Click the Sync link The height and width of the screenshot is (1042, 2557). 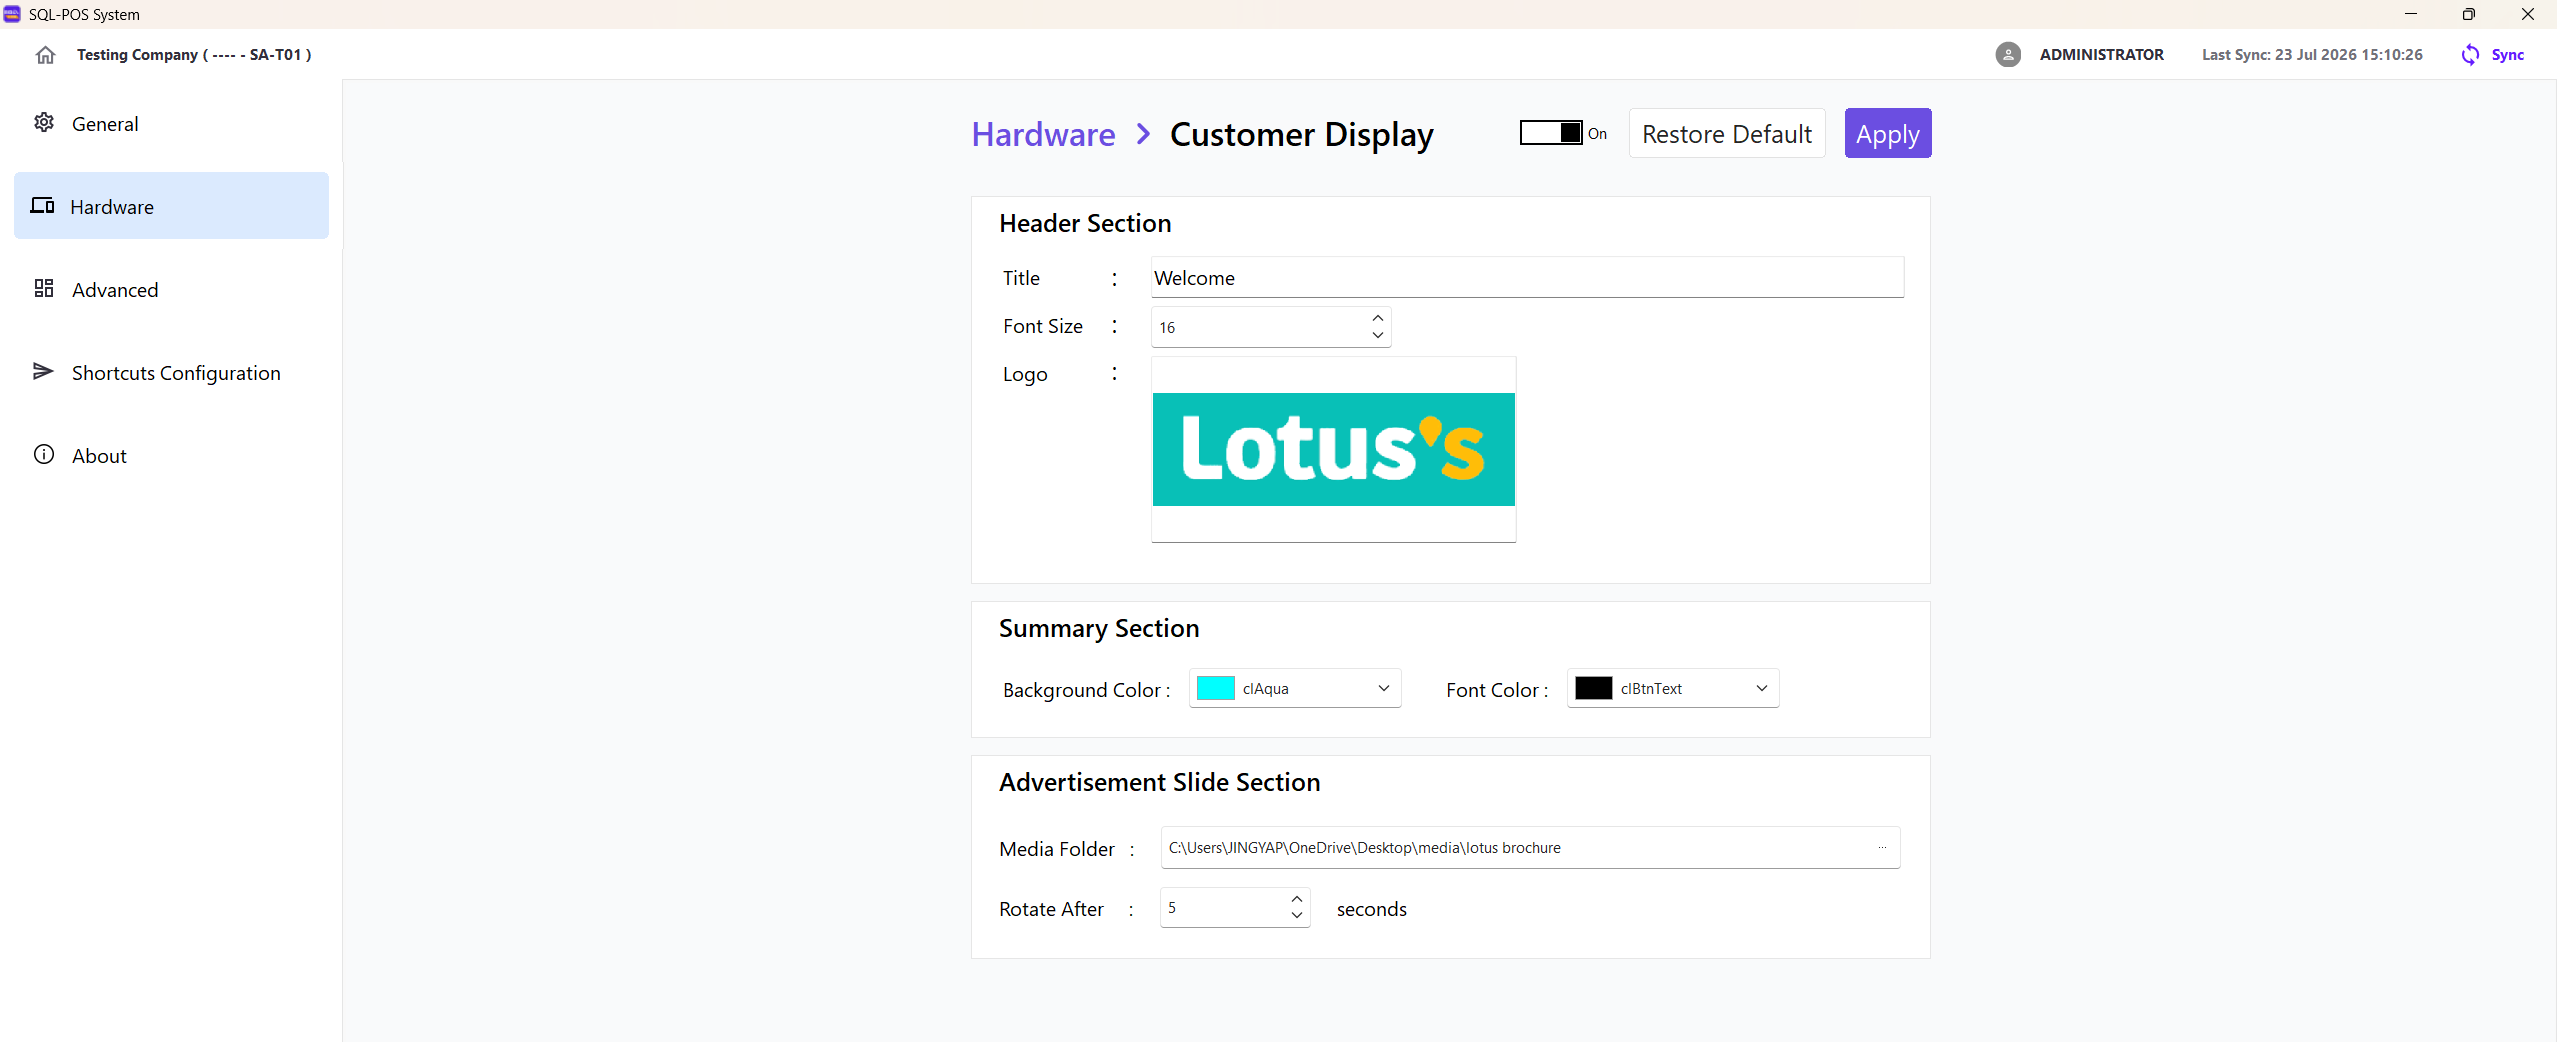click(x=2507, y=55)
